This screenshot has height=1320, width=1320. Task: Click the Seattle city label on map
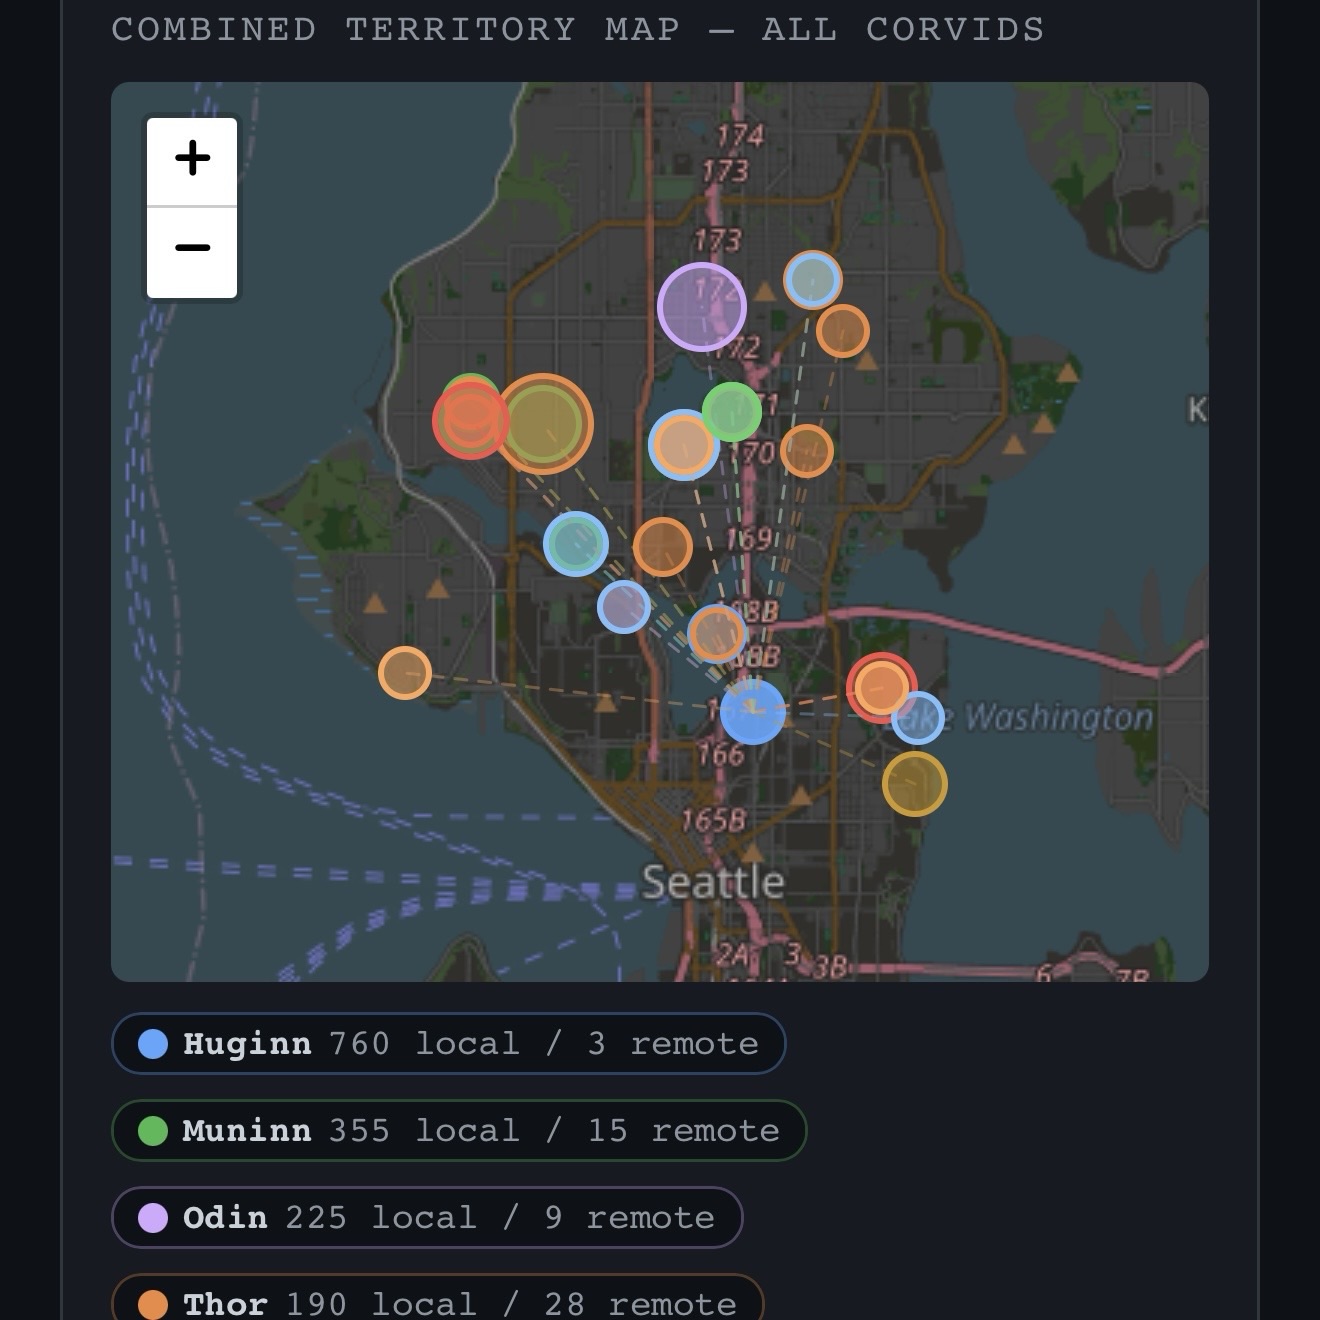tap(712, 882)
